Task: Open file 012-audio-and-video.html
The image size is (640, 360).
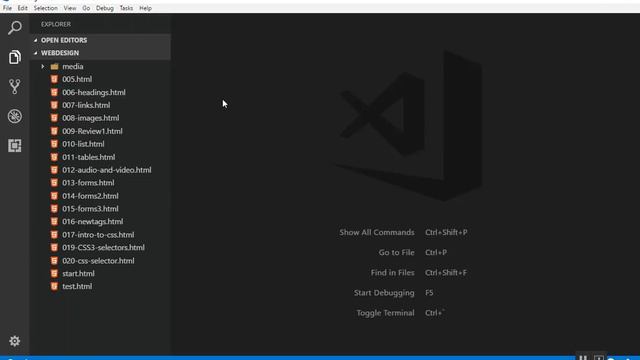Action: pos(107,170)
